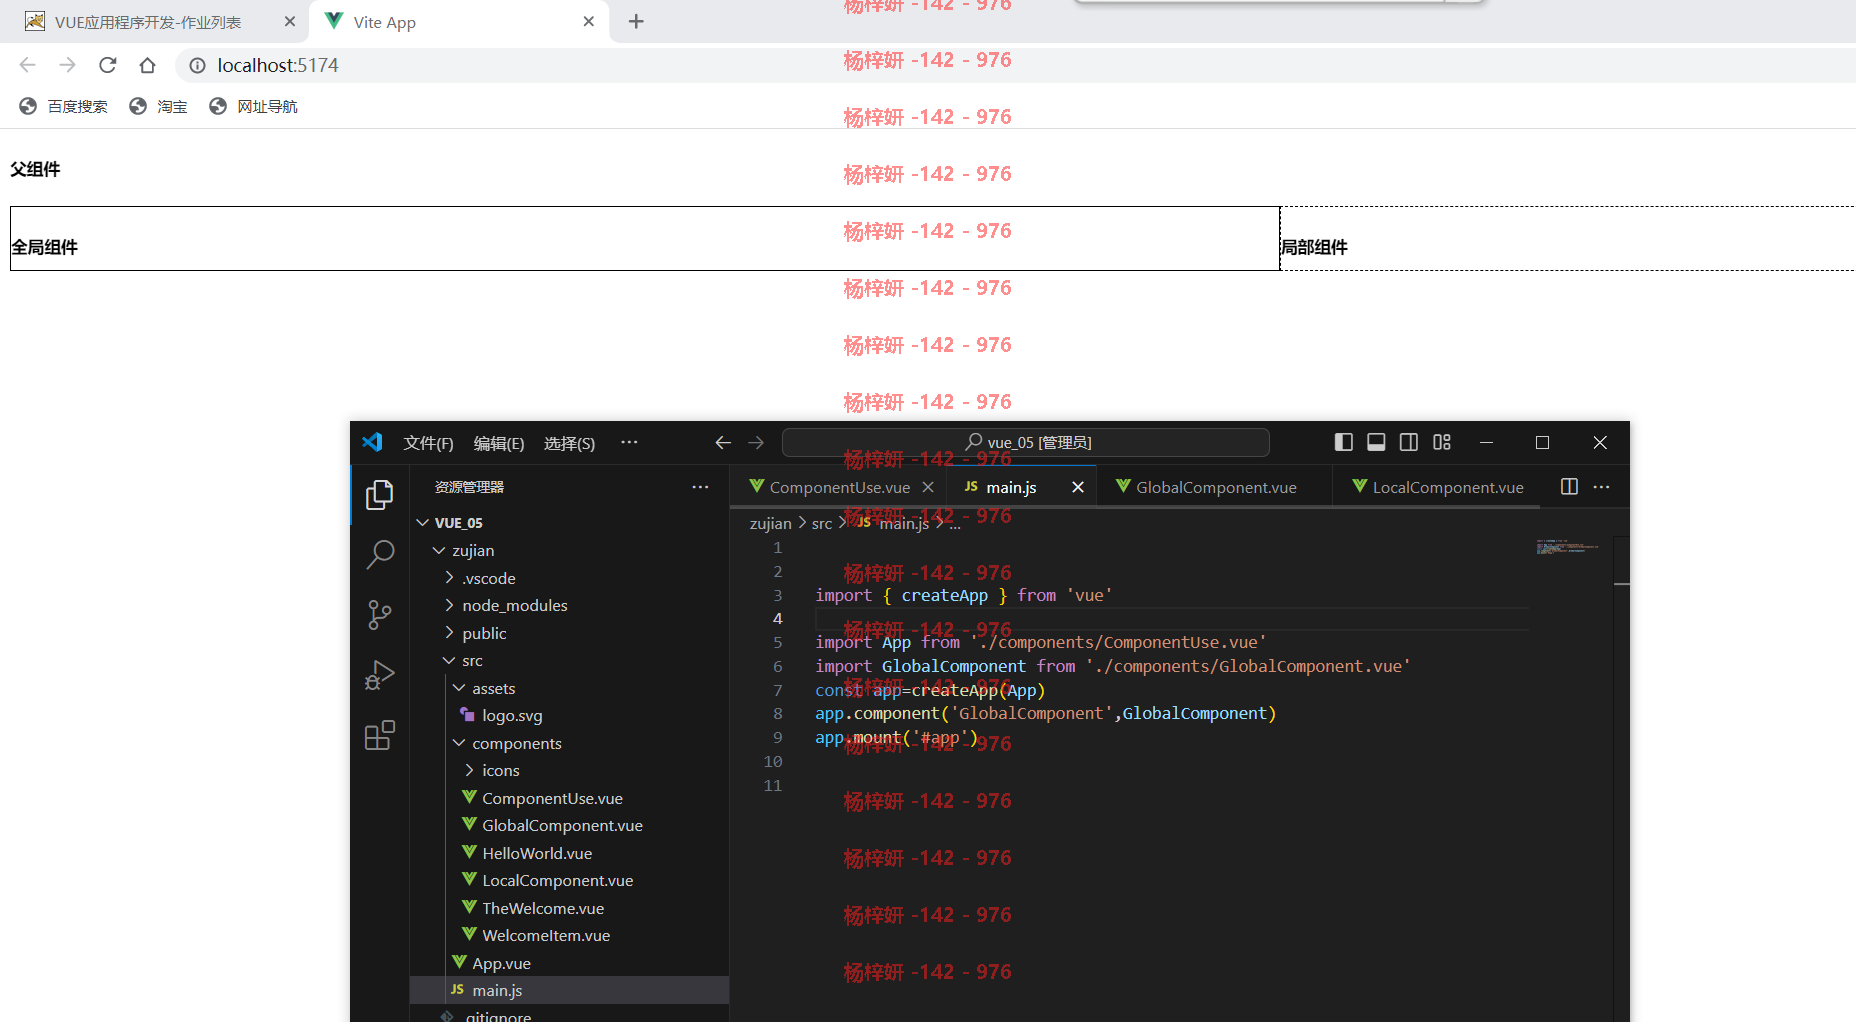Viewport: 1856px width, 1022px height.
Task: Collapse the src folder
Action: [x=449, y=661]
